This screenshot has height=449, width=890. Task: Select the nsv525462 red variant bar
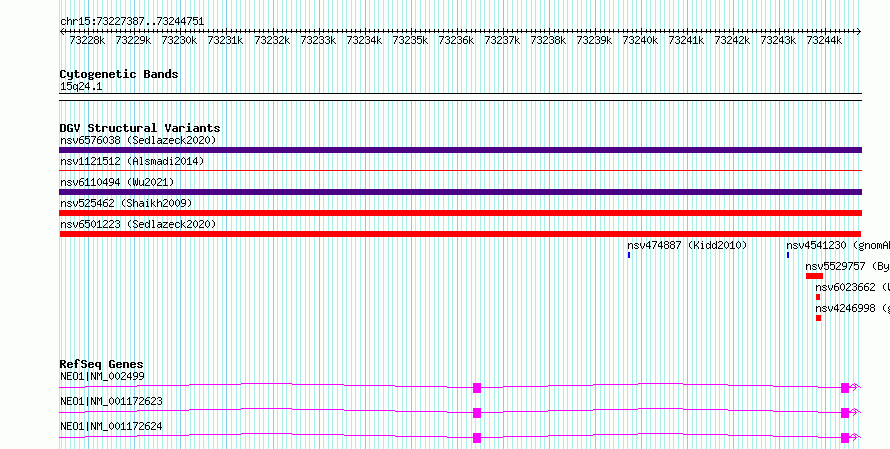click(x=460, y=213)
